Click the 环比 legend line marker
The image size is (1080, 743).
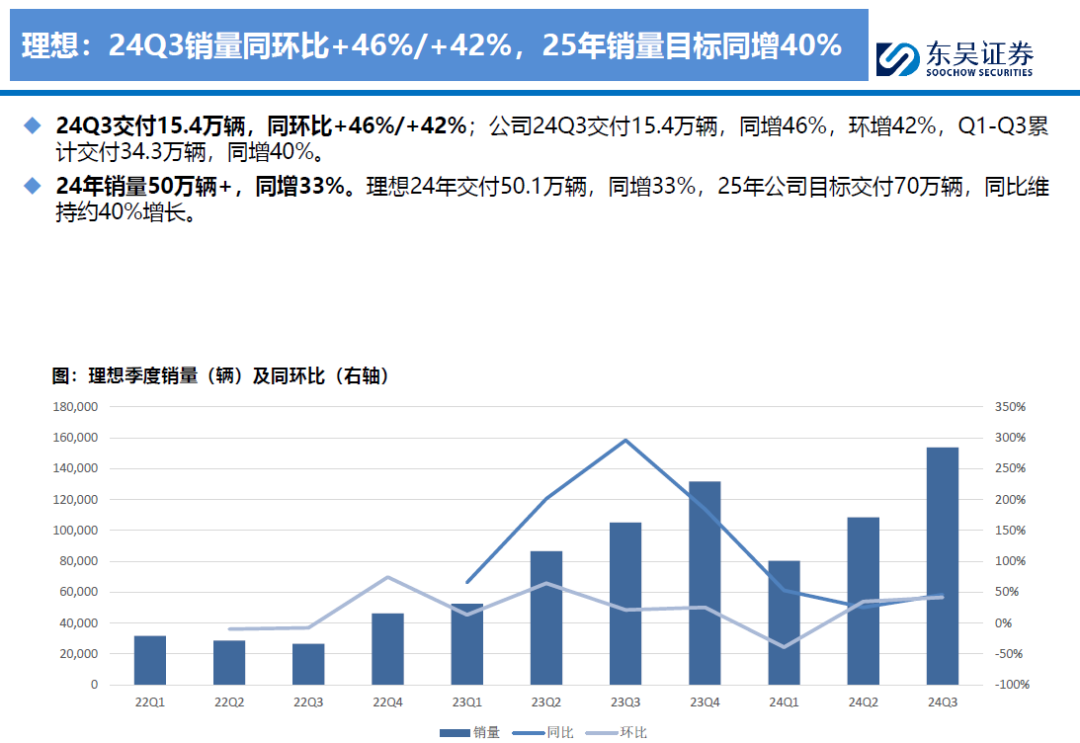[x=601, y=733]
